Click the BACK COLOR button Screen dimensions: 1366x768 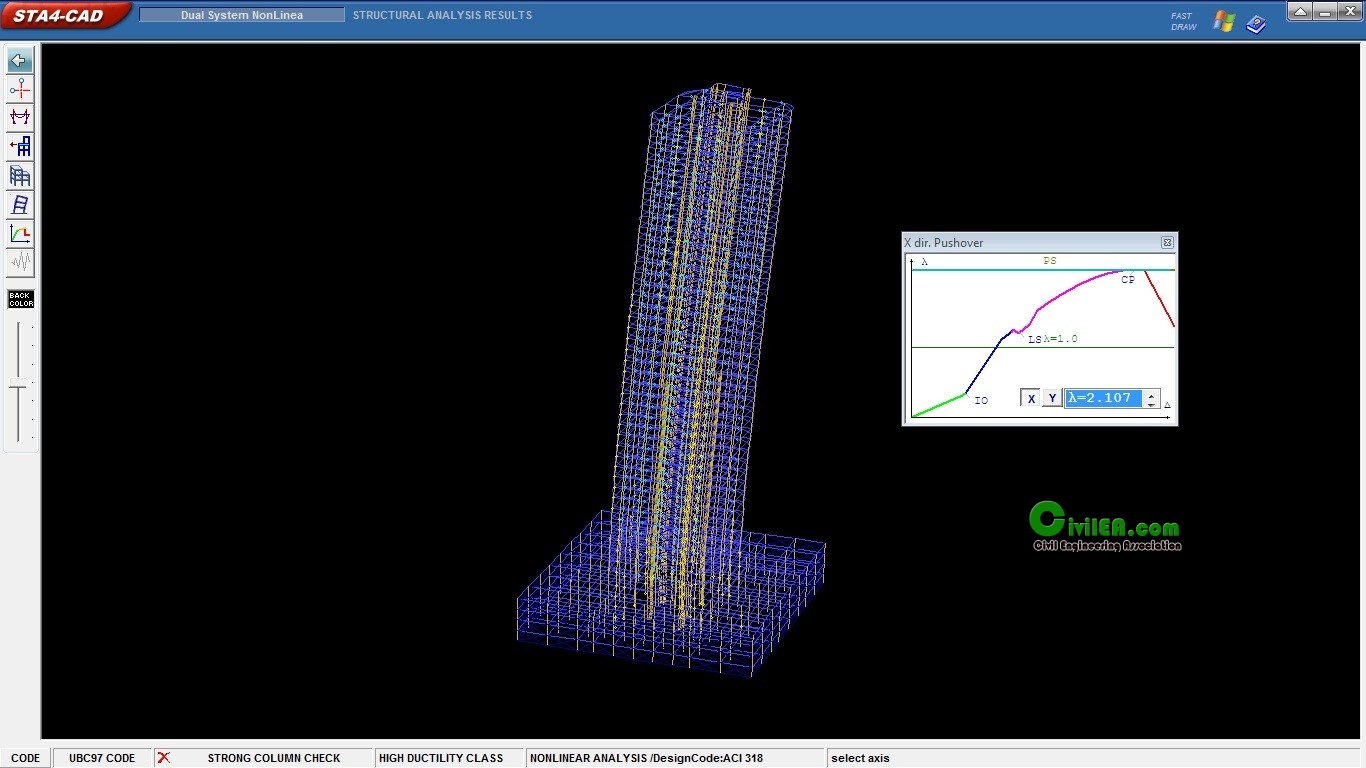pyautogui.click(x=21, y=299)
